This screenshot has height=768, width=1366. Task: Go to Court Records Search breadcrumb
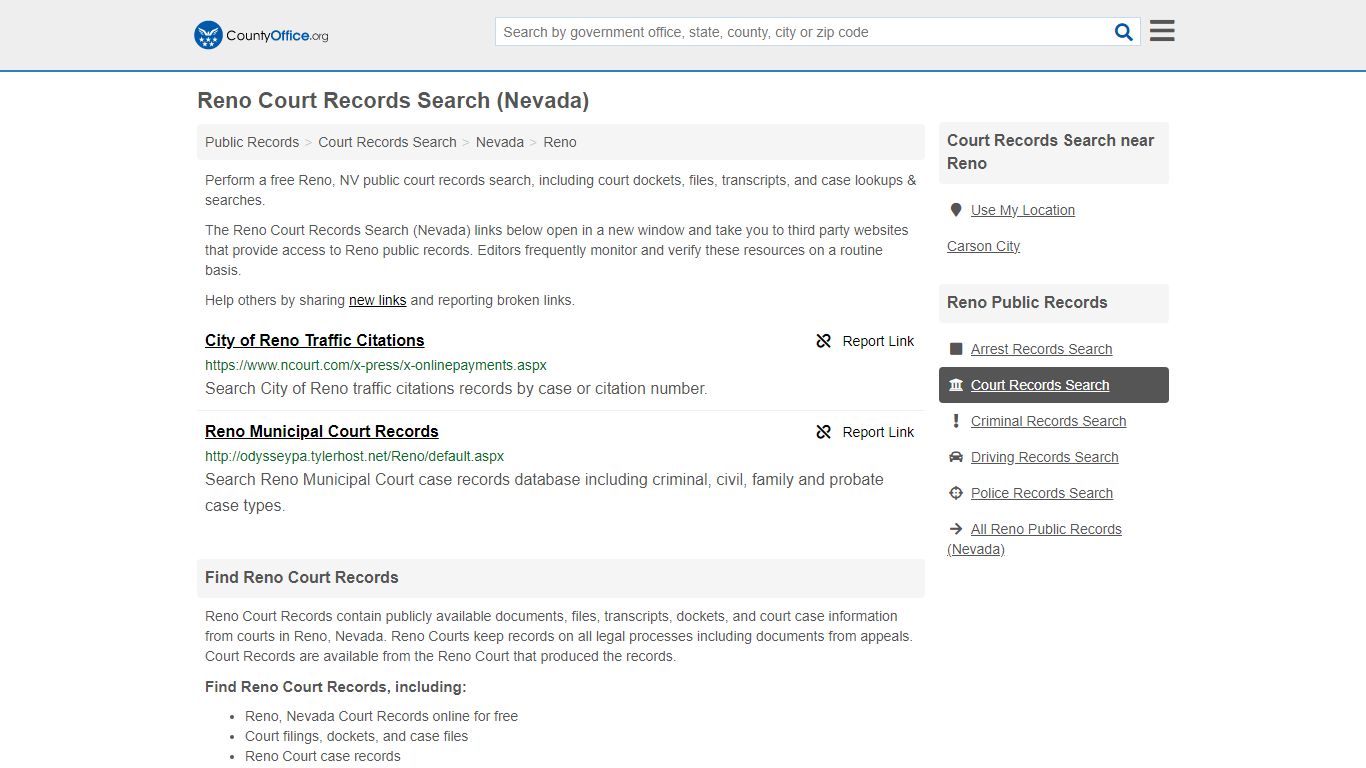click(x=387, y=142)
